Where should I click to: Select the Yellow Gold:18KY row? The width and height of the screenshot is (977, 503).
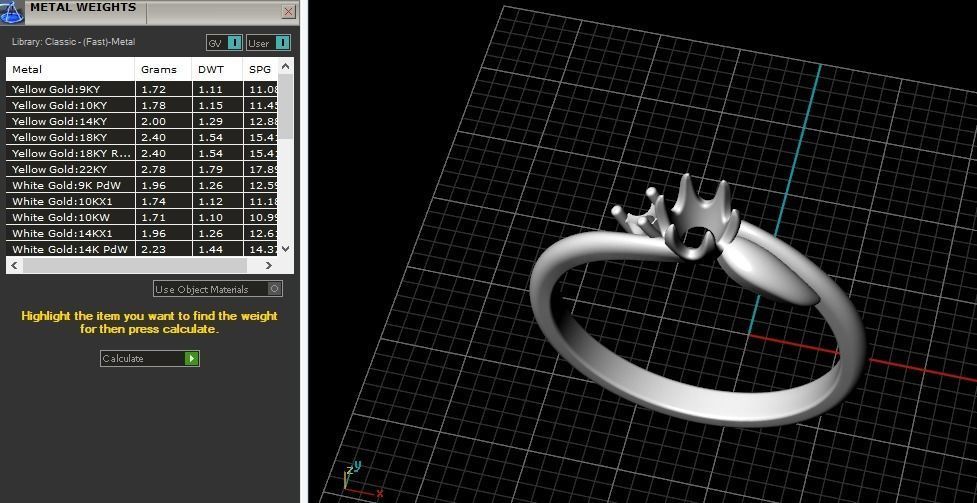coord(142,137)
